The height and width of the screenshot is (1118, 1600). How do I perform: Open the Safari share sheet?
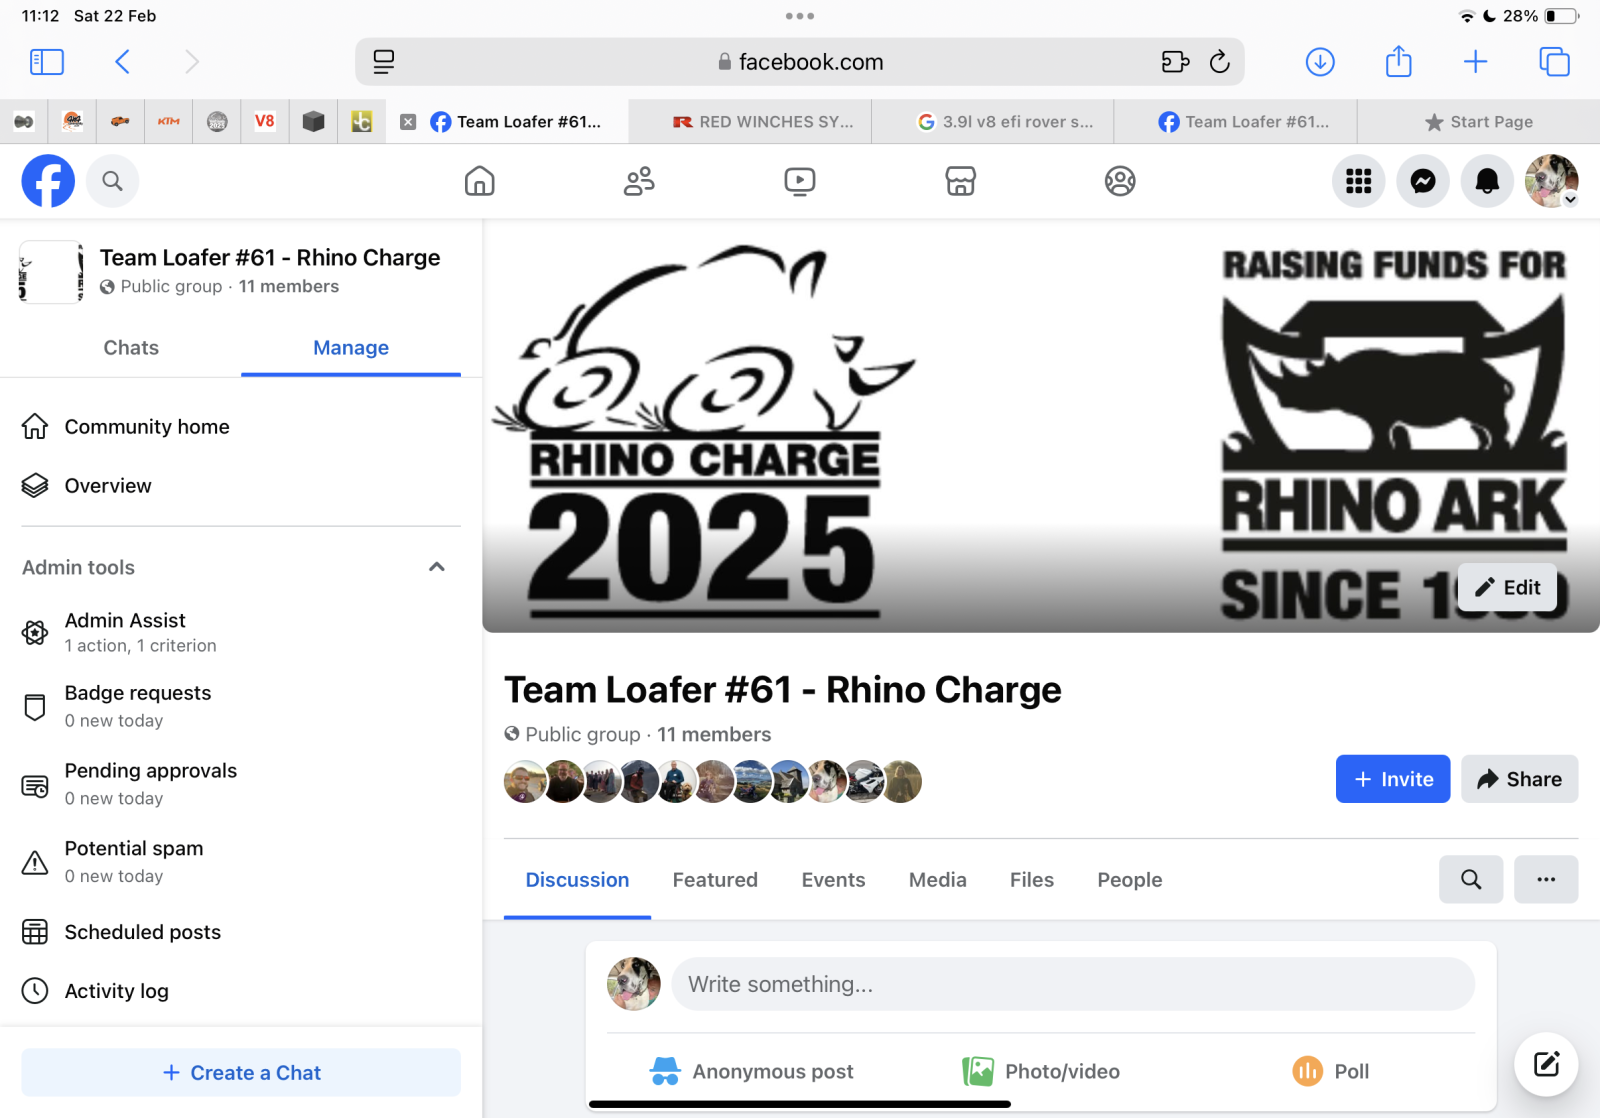pos(1398,61)
